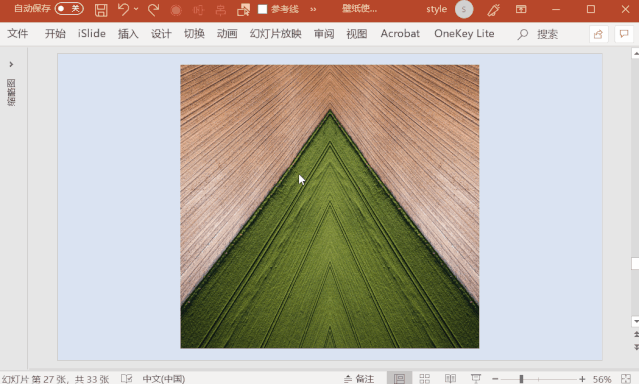Toggle the 自动保存 AutoSave switch
The image size is (639, 384).
[69, 9]
